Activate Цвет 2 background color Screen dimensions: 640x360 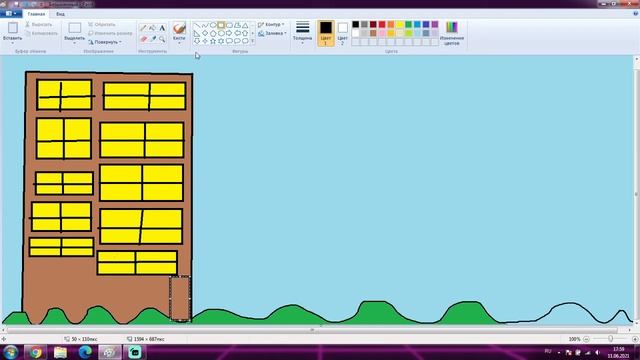(x=342, y=33)
